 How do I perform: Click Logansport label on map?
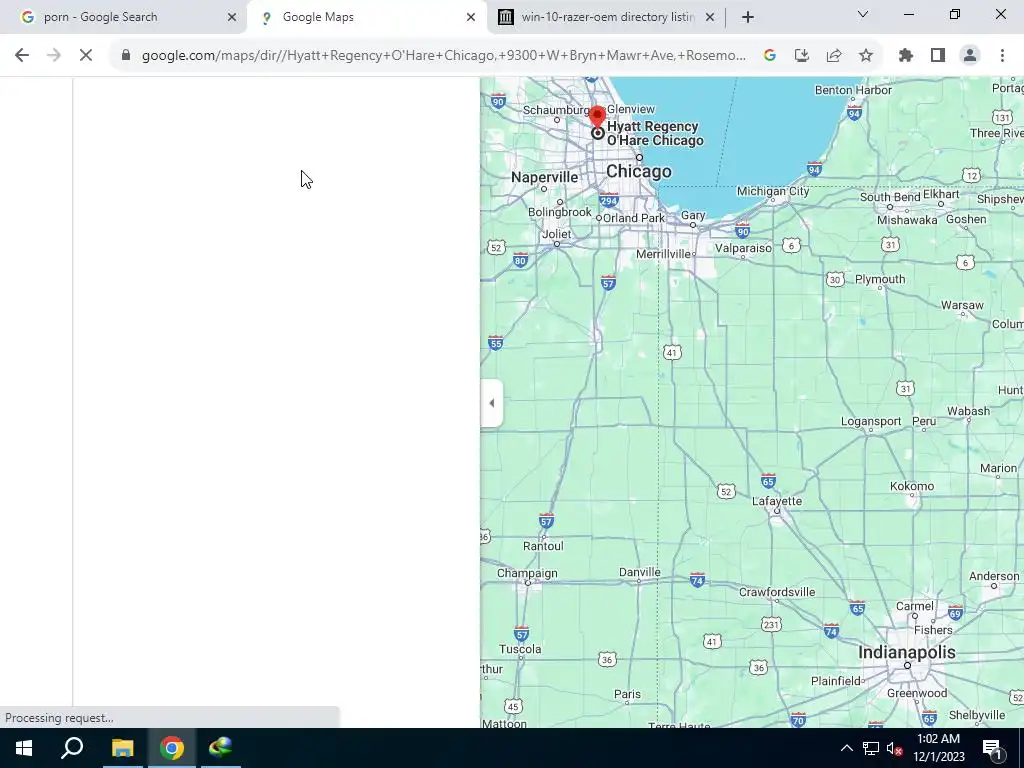[x=871, y=421]
